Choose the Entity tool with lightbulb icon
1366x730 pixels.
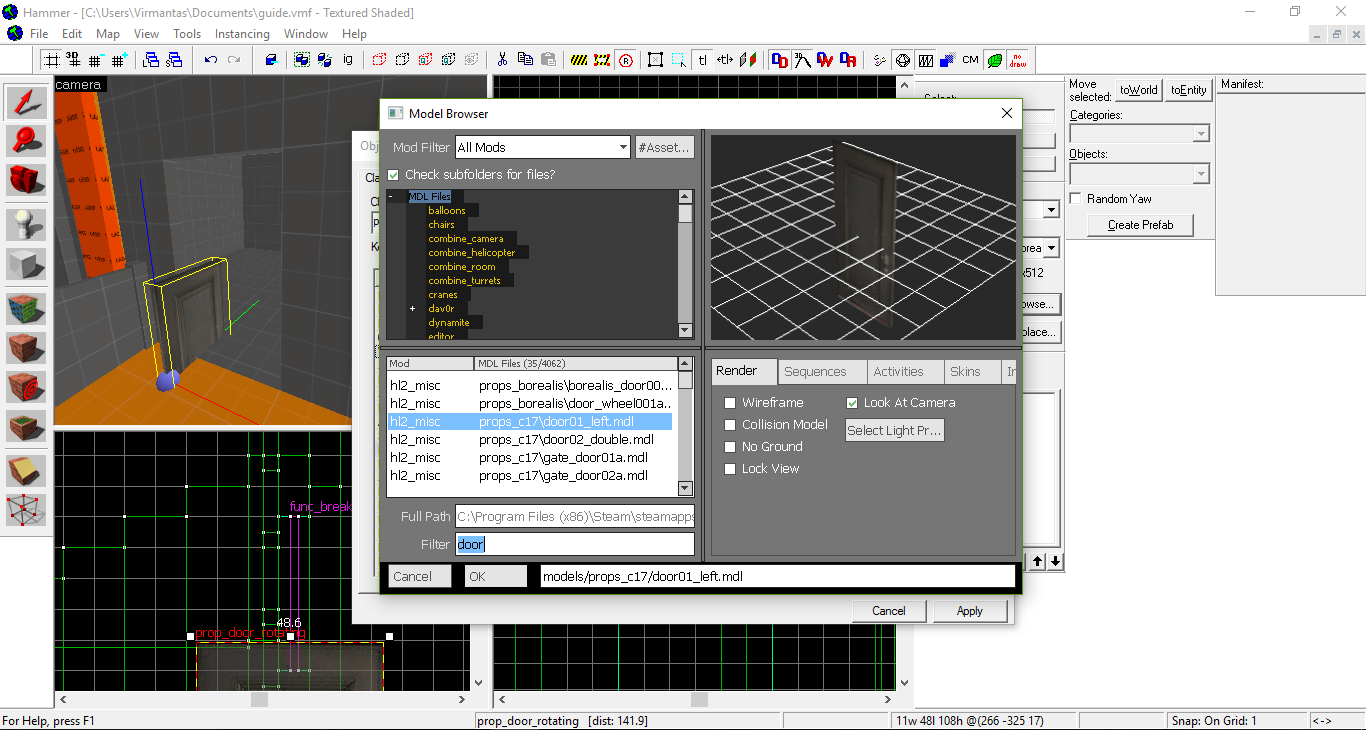[27, 224]
